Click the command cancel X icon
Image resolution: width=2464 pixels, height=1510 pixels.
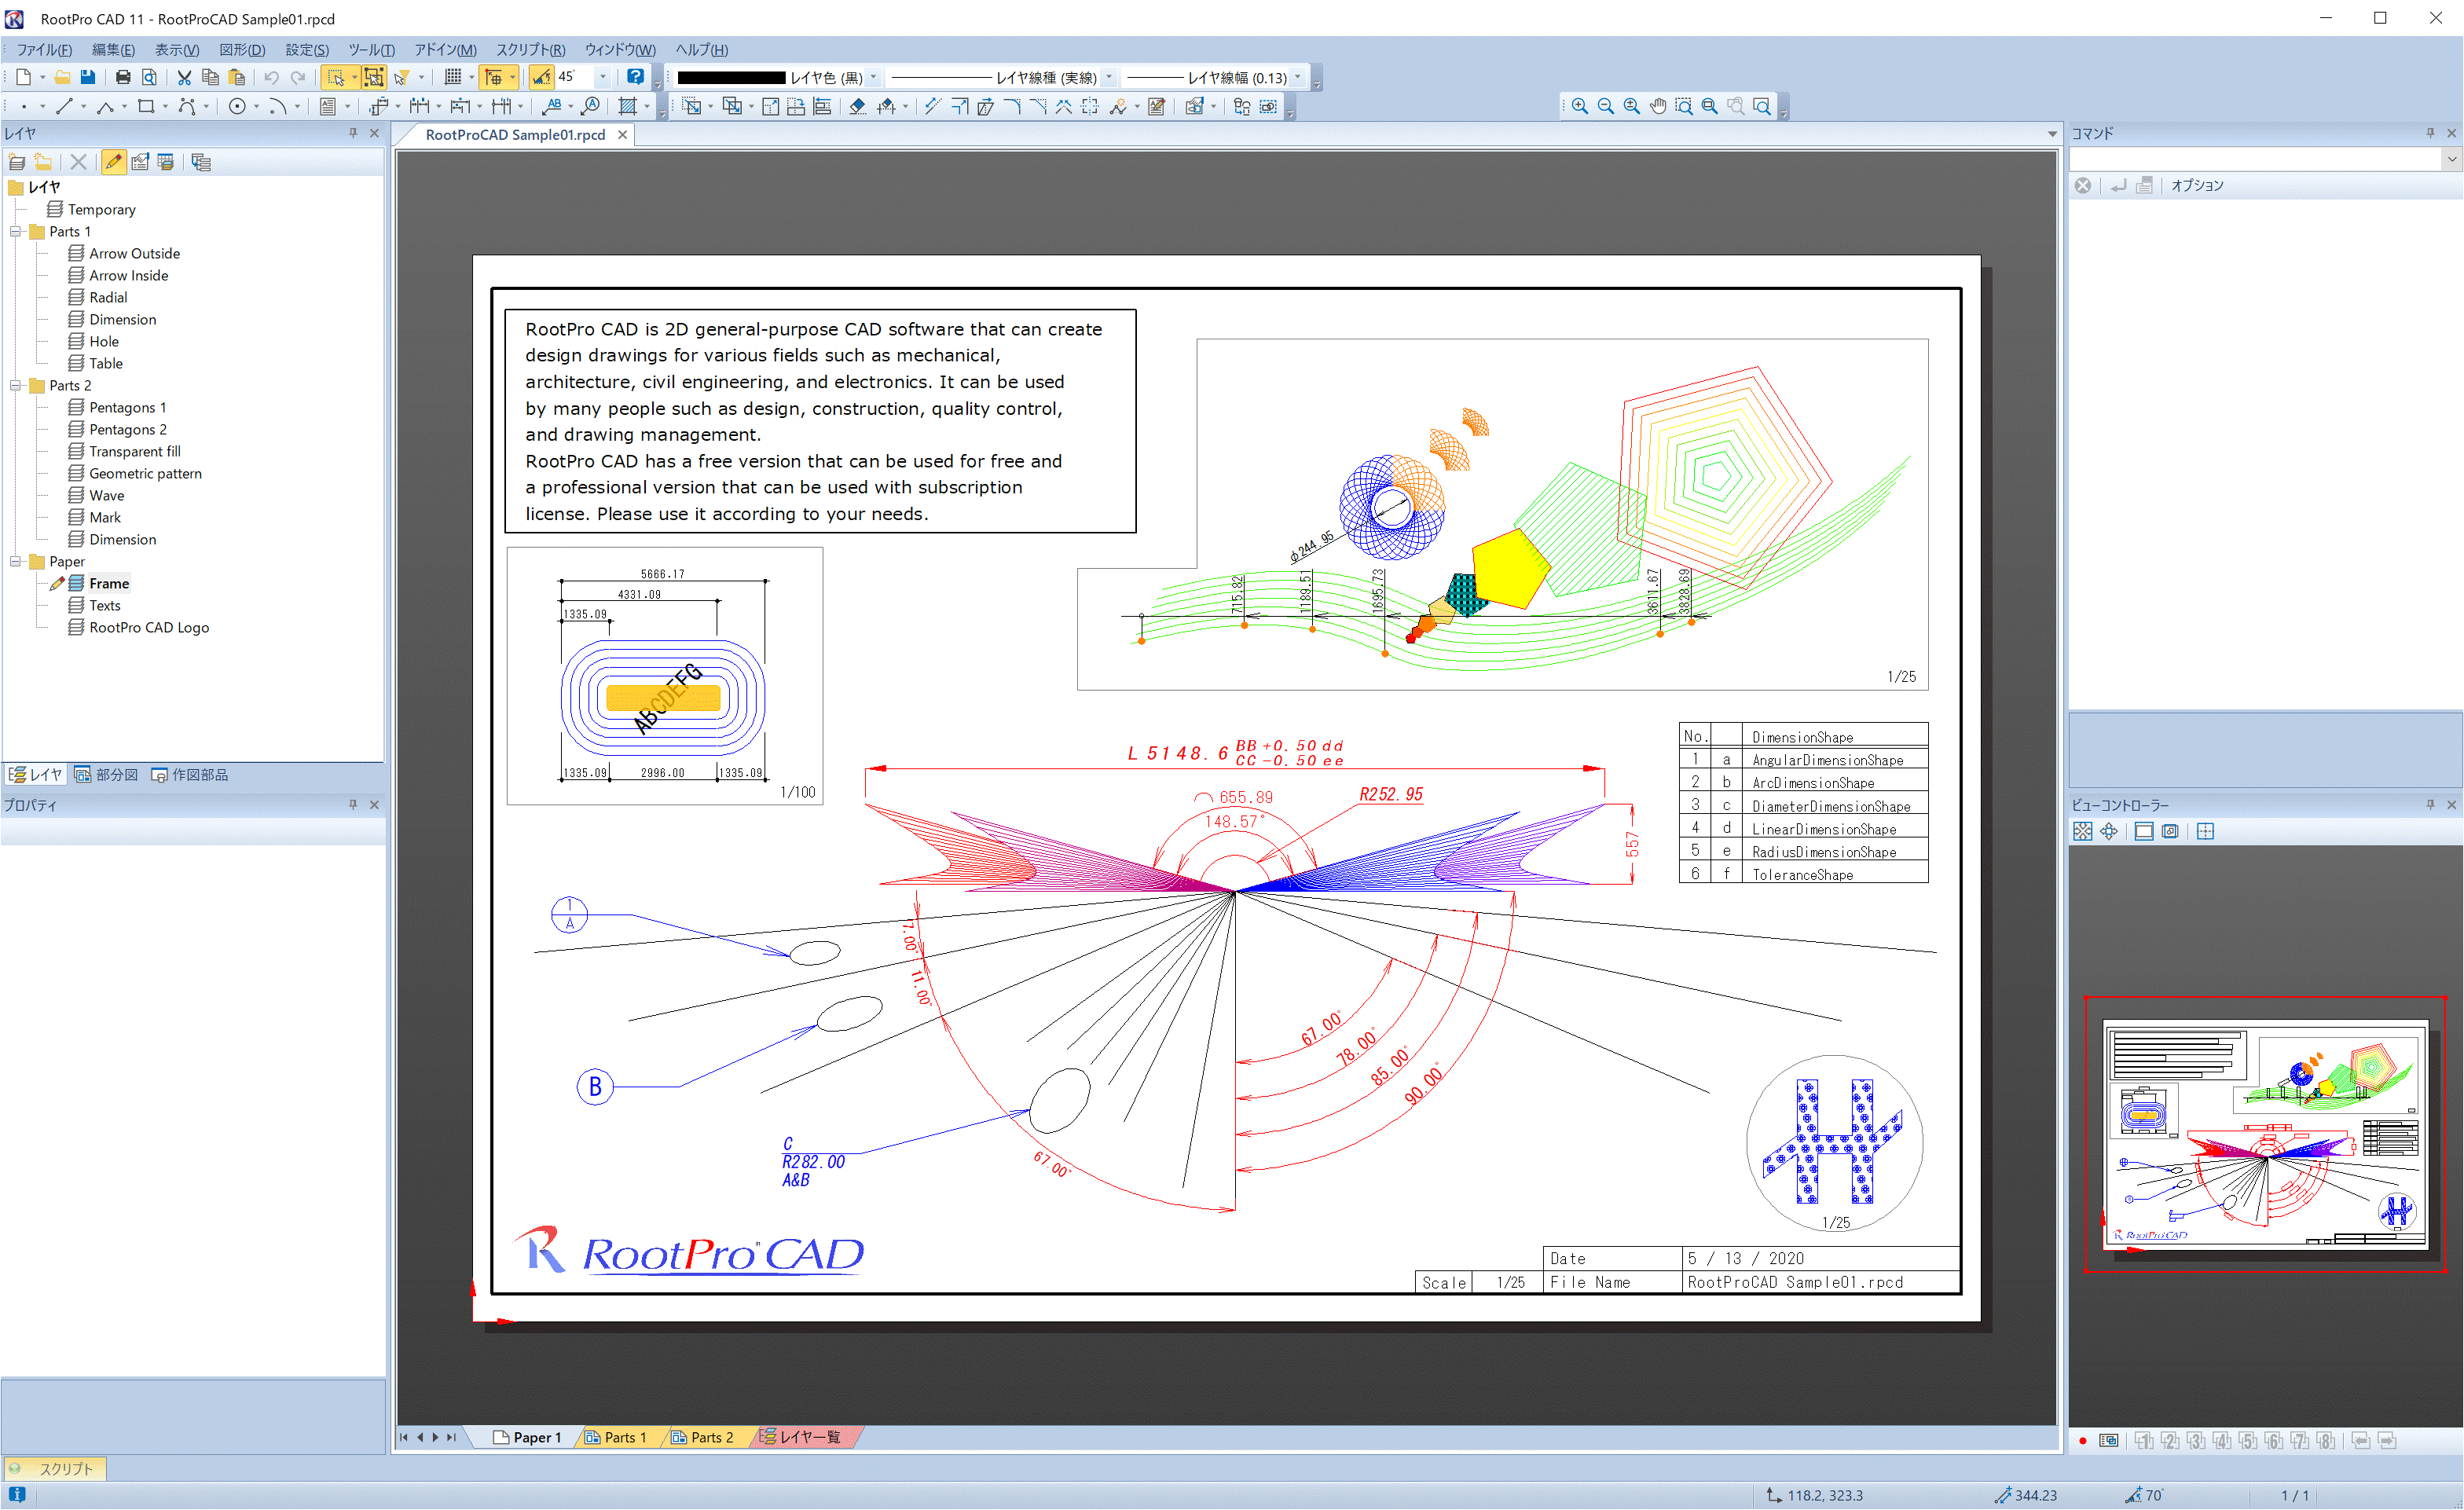[2083, 186]
